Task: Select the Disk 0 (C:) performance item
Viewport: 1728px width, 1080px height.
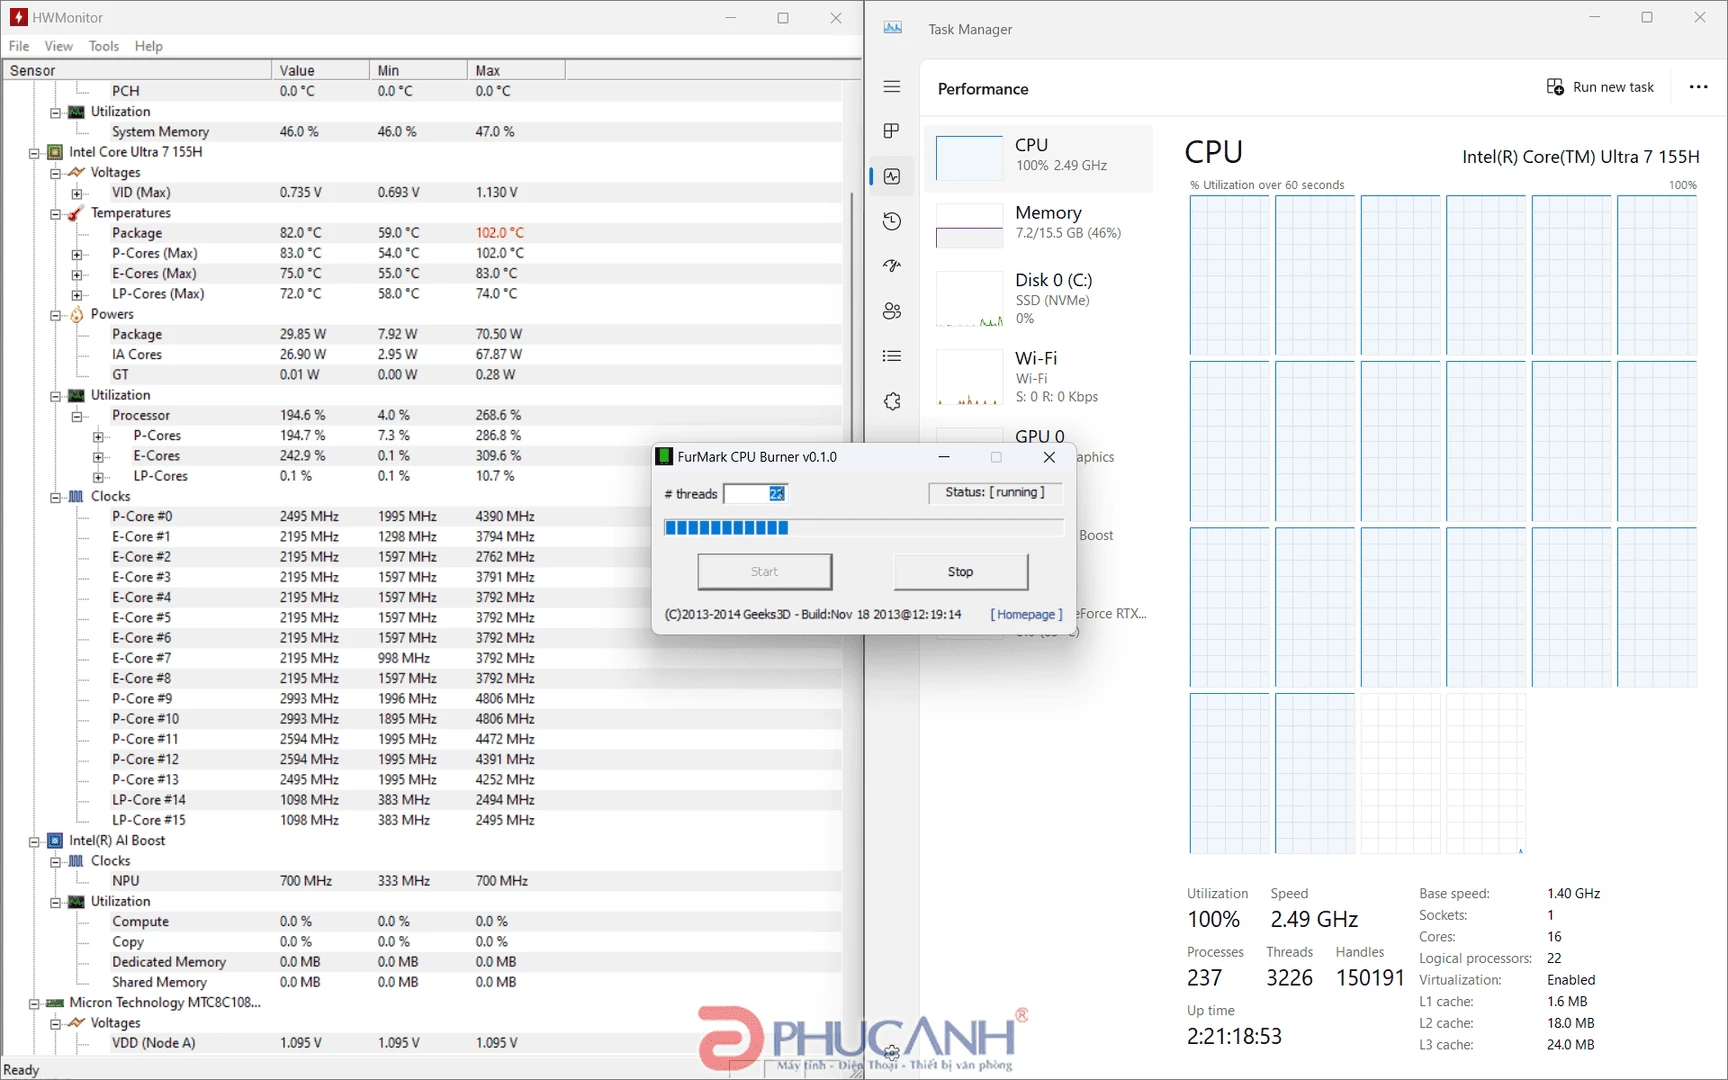Action: pos(1040,298)
